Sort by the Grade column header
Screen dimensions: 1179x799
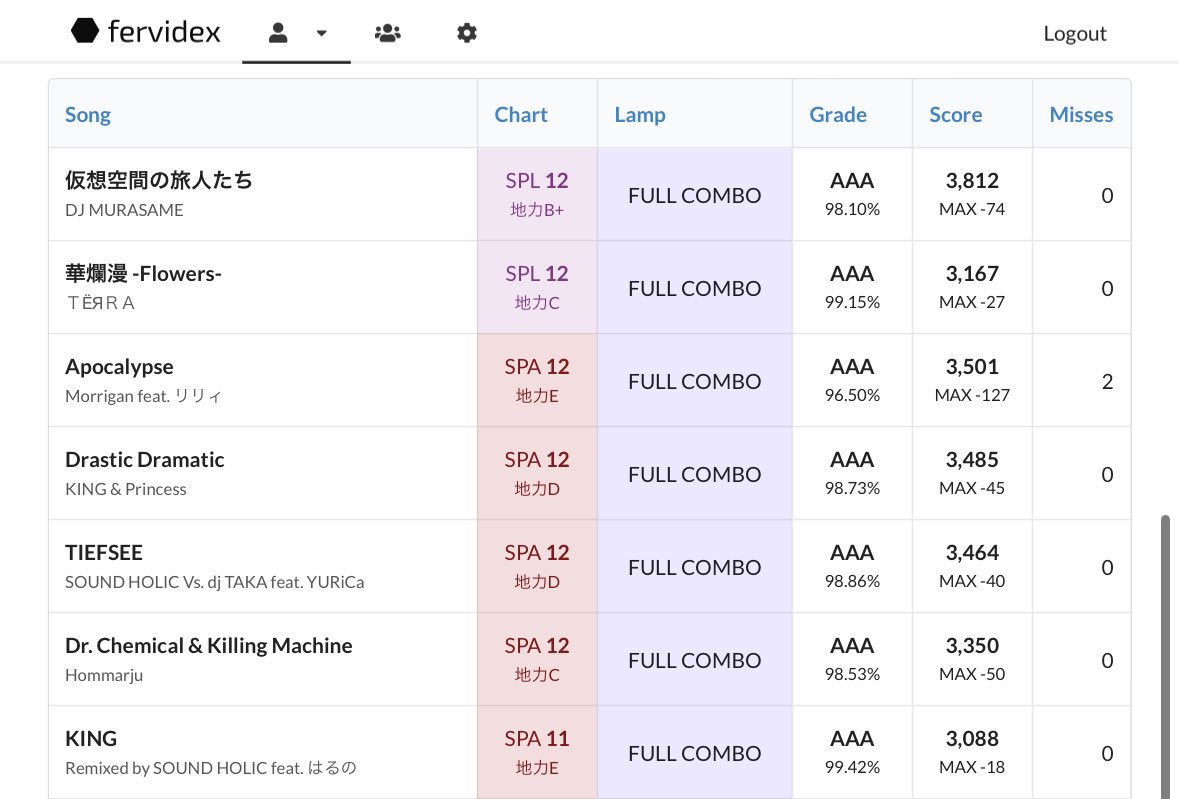click(838, 114)
